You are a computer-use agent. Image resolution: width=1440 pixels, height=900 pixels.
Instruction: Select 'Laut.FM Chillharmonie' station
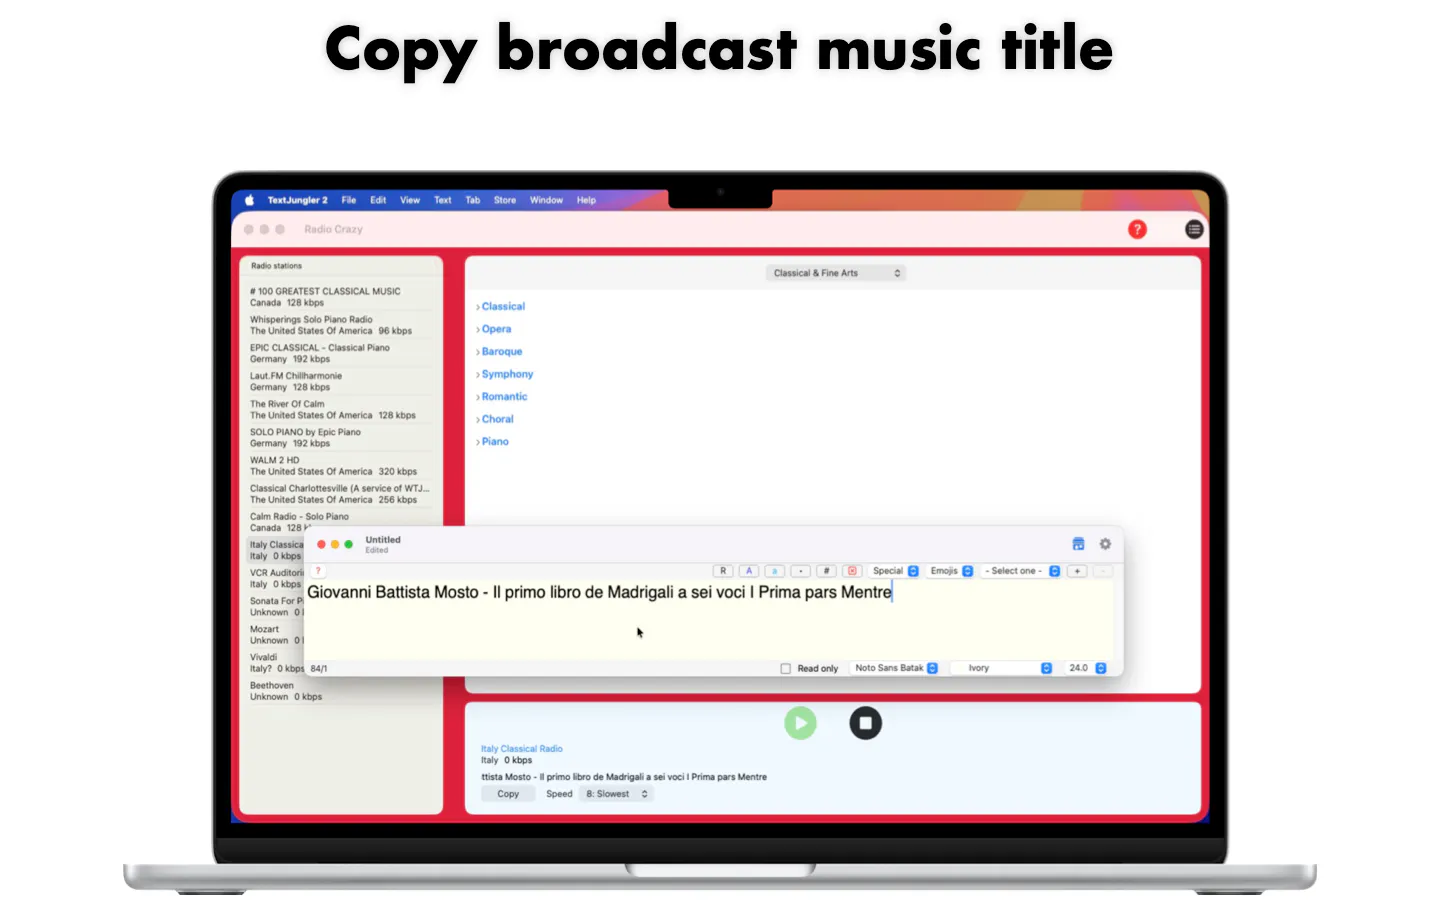[340, 381]
